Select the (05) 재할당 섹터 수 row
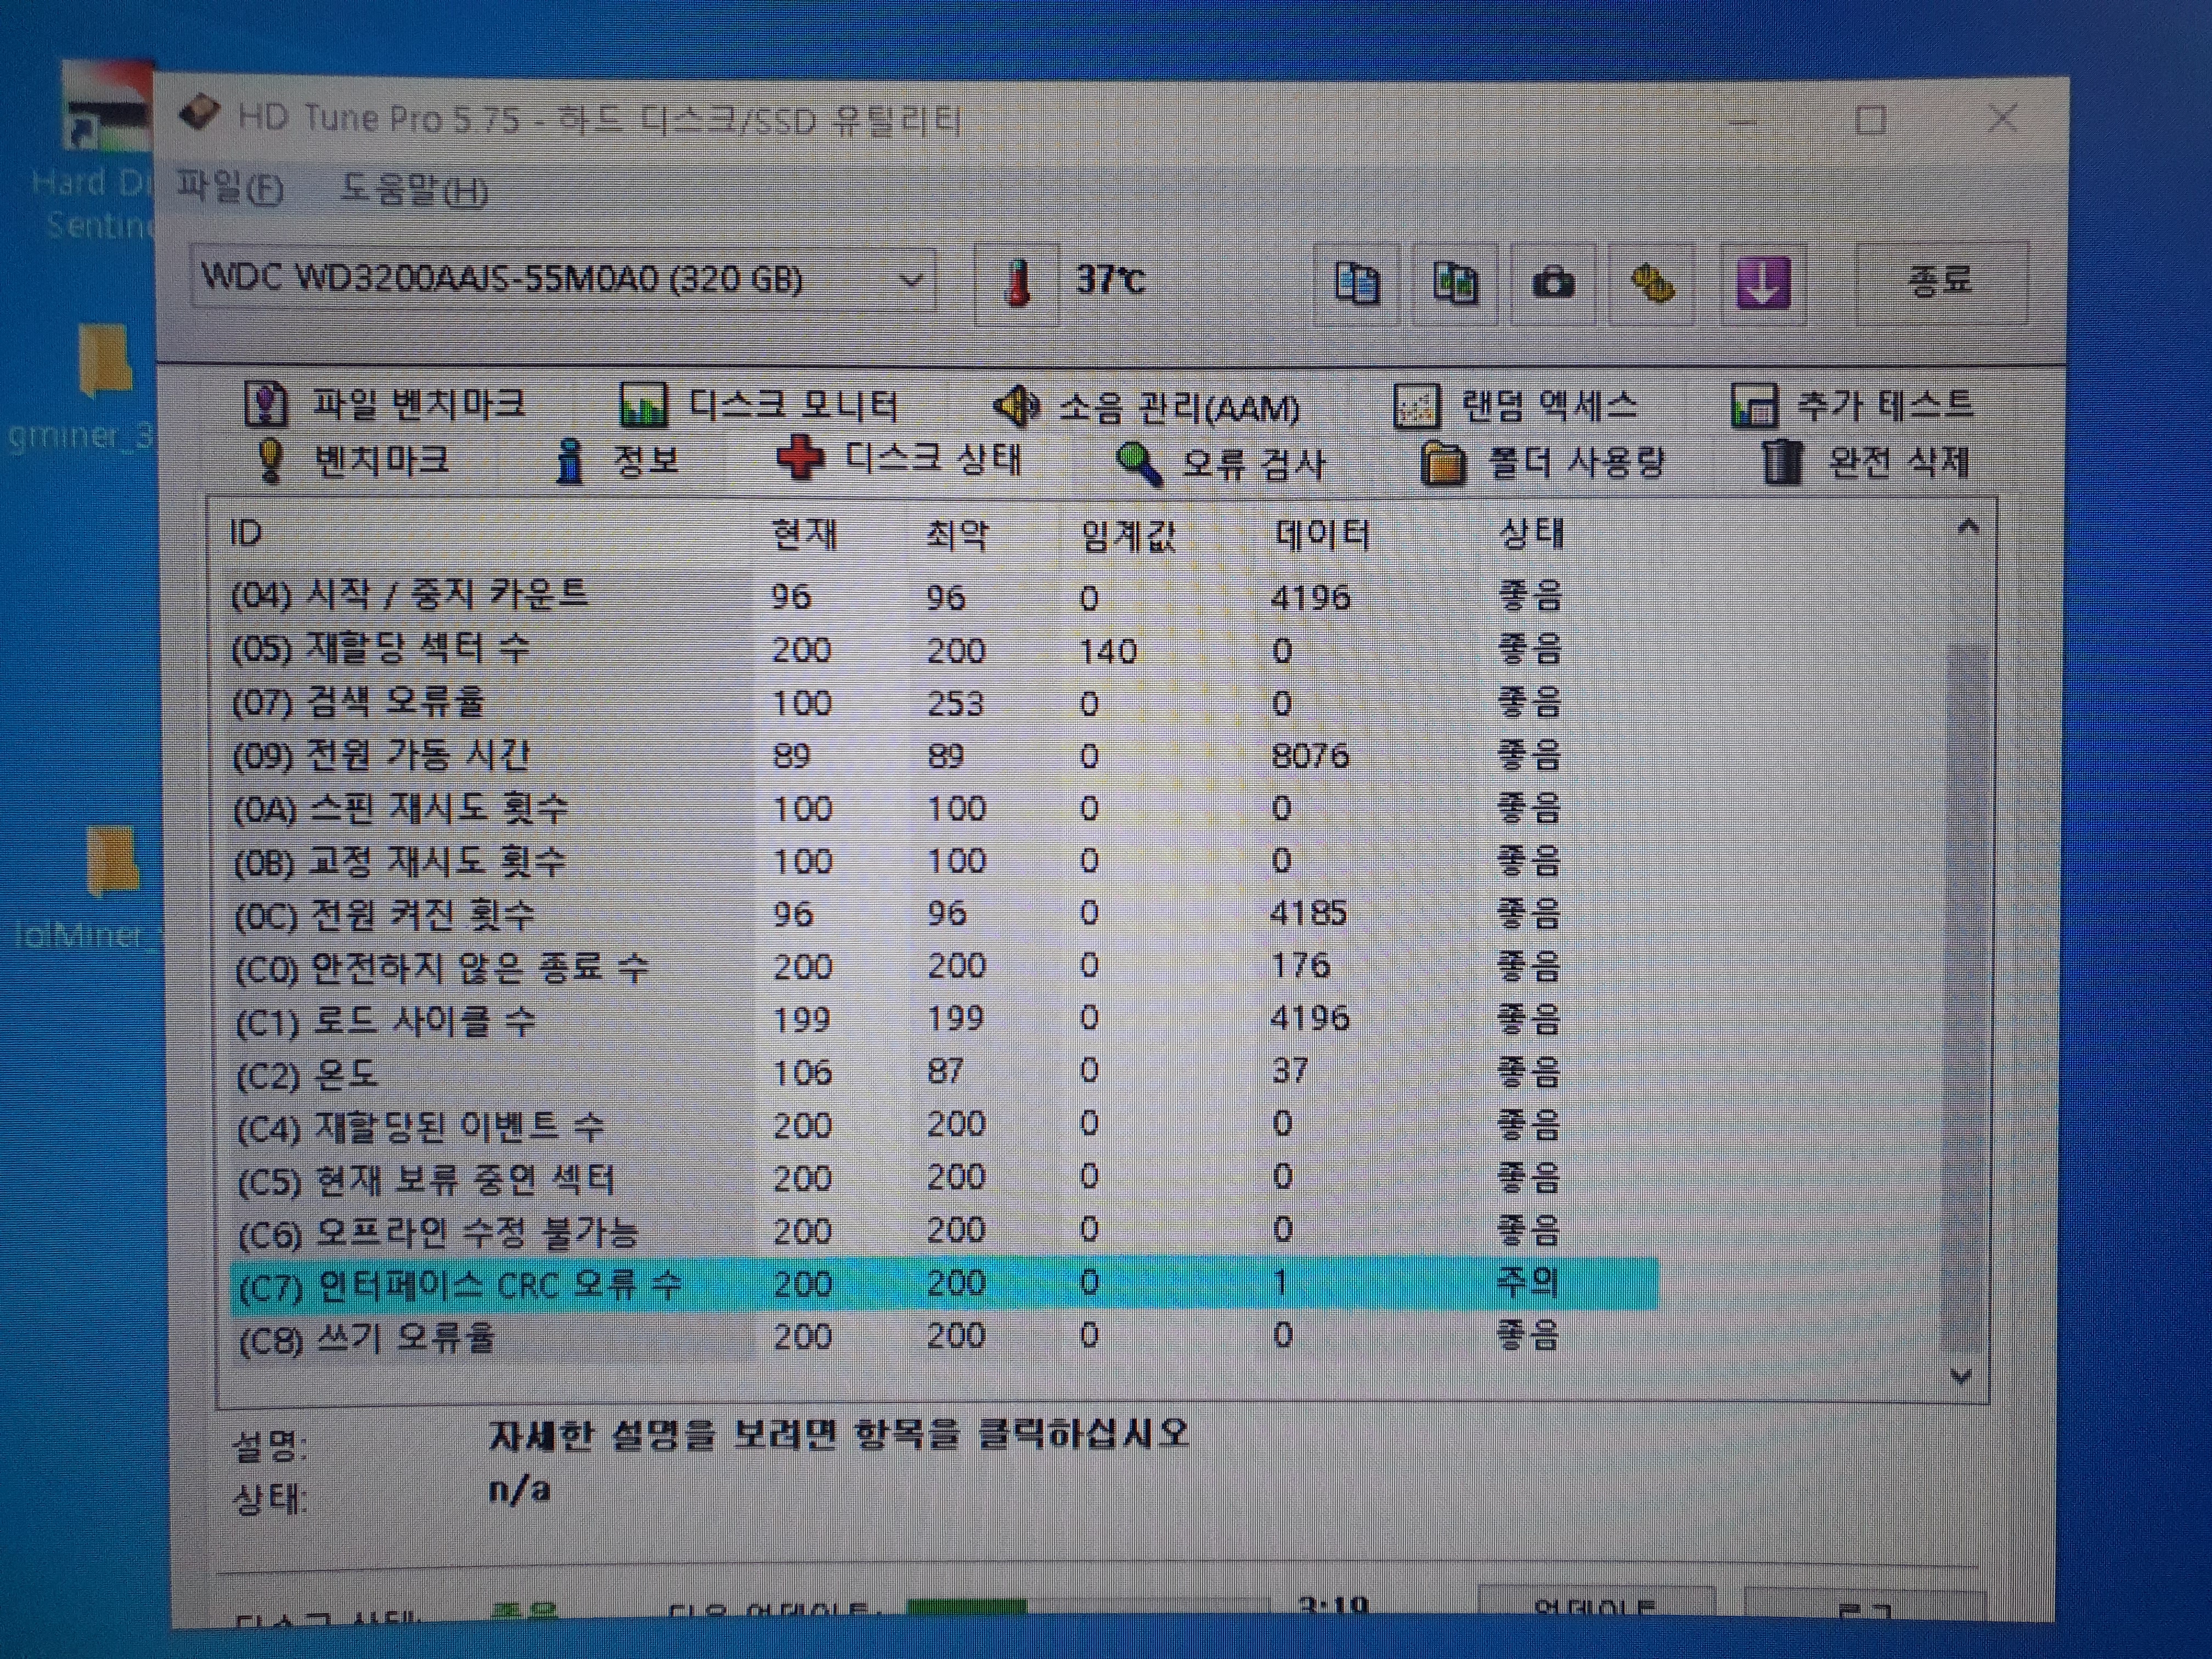Screen dimensions: 2212x1659 (x=943, y=649)
